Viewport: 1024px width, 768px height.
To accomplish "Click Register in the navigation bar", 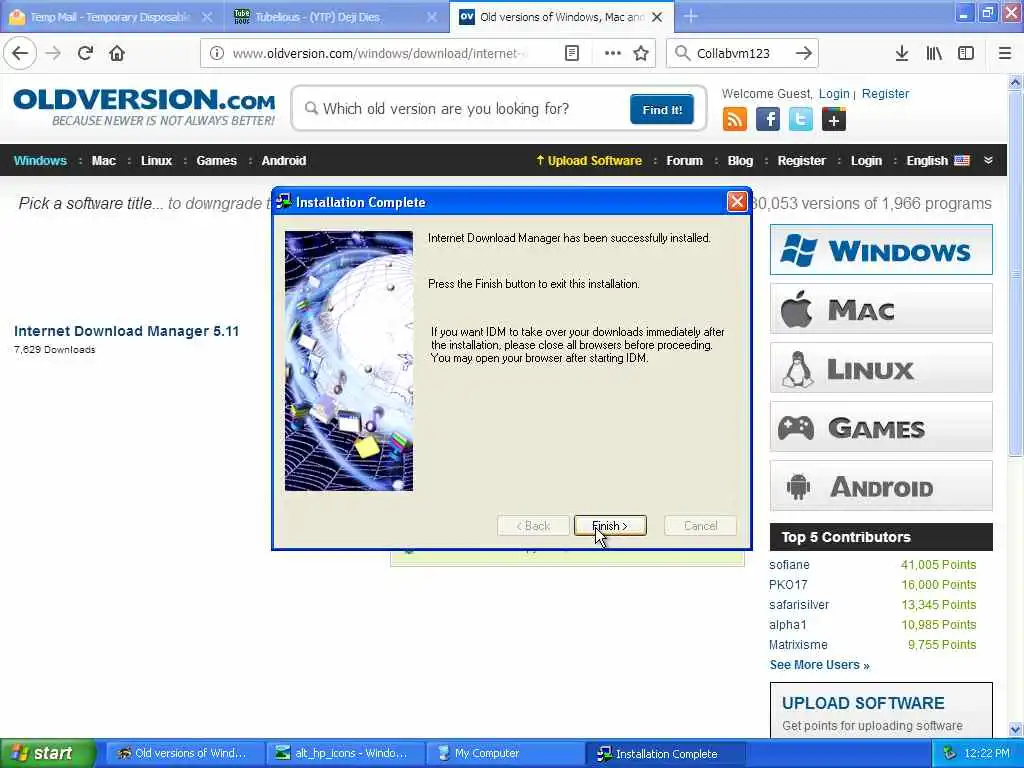I will coord(801,161).
